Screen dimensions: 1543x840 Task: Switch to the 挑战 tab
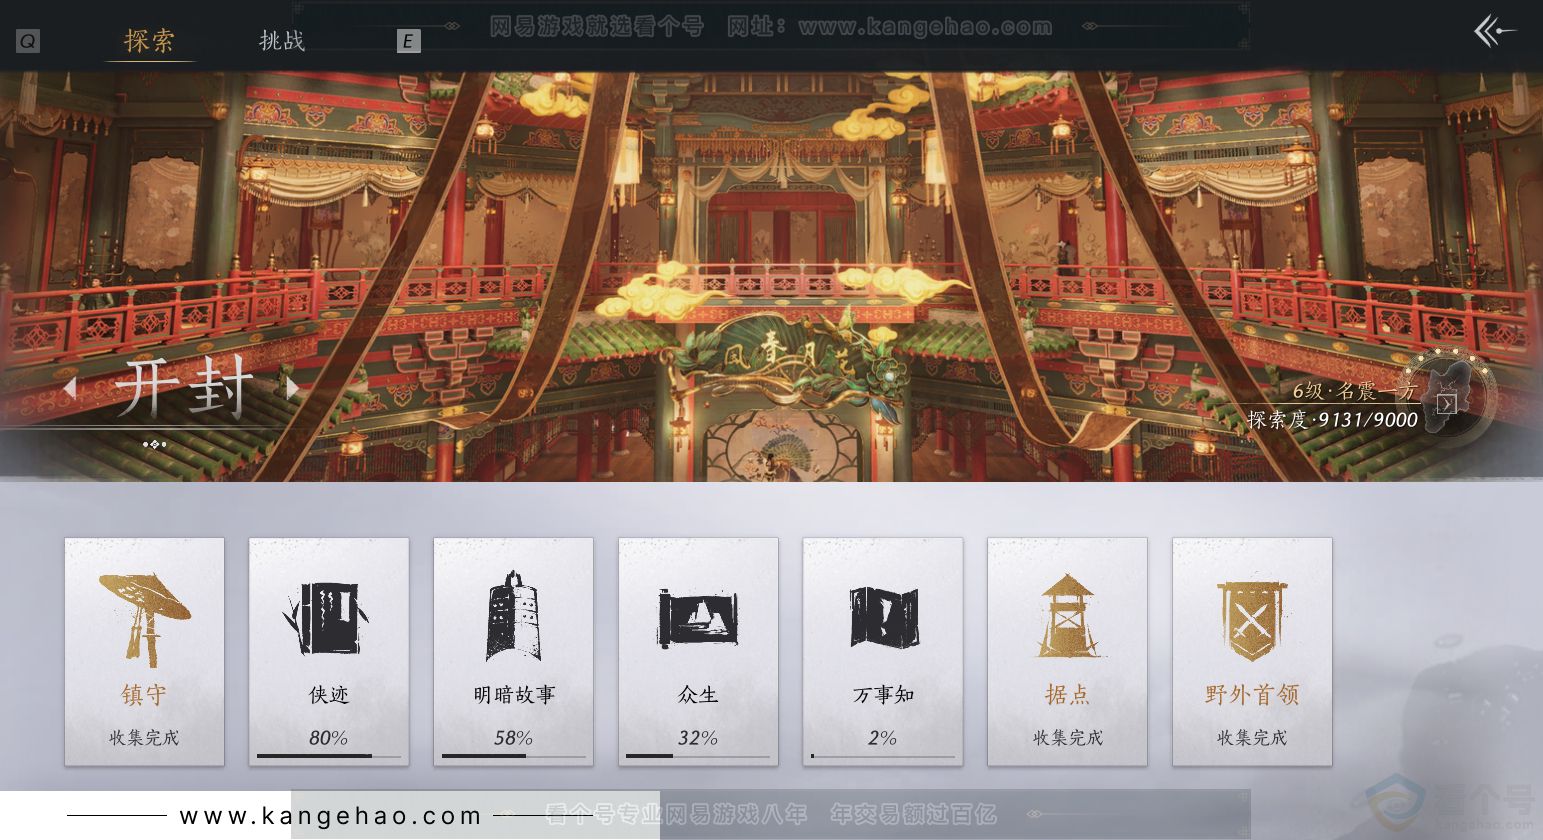coord(282,40)
